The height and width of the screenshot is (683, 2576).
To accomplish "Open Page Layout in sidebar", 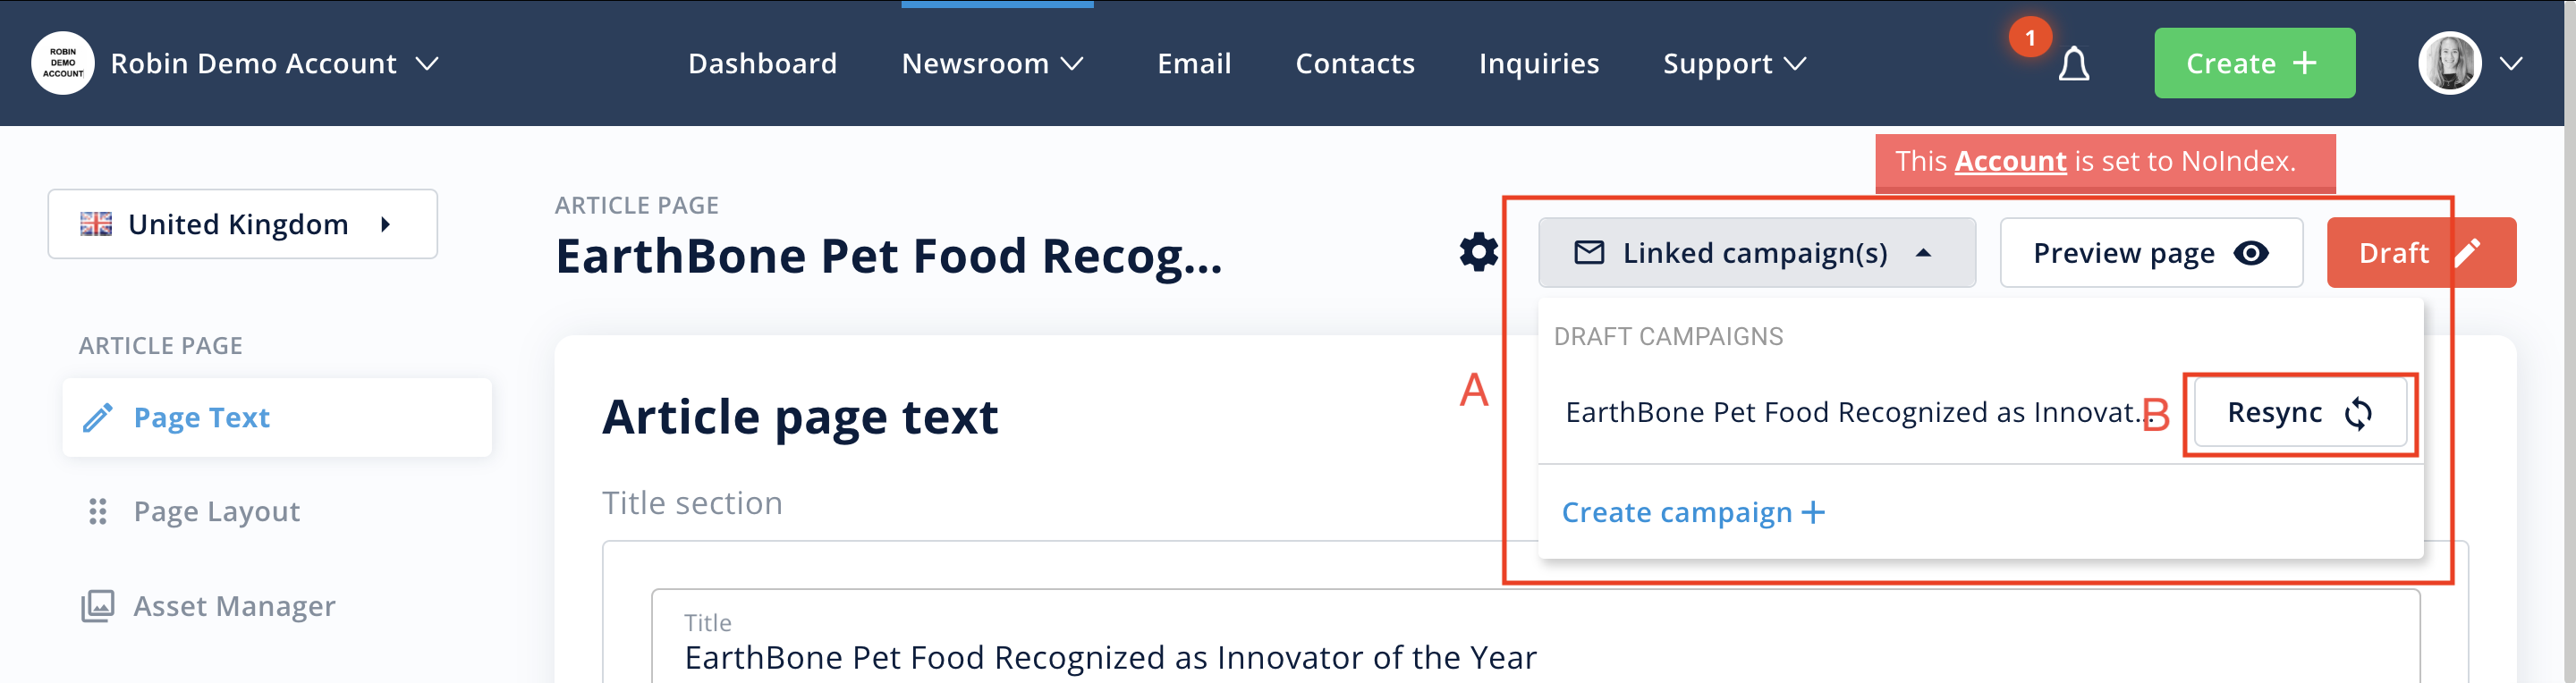I will click(217, 511).
